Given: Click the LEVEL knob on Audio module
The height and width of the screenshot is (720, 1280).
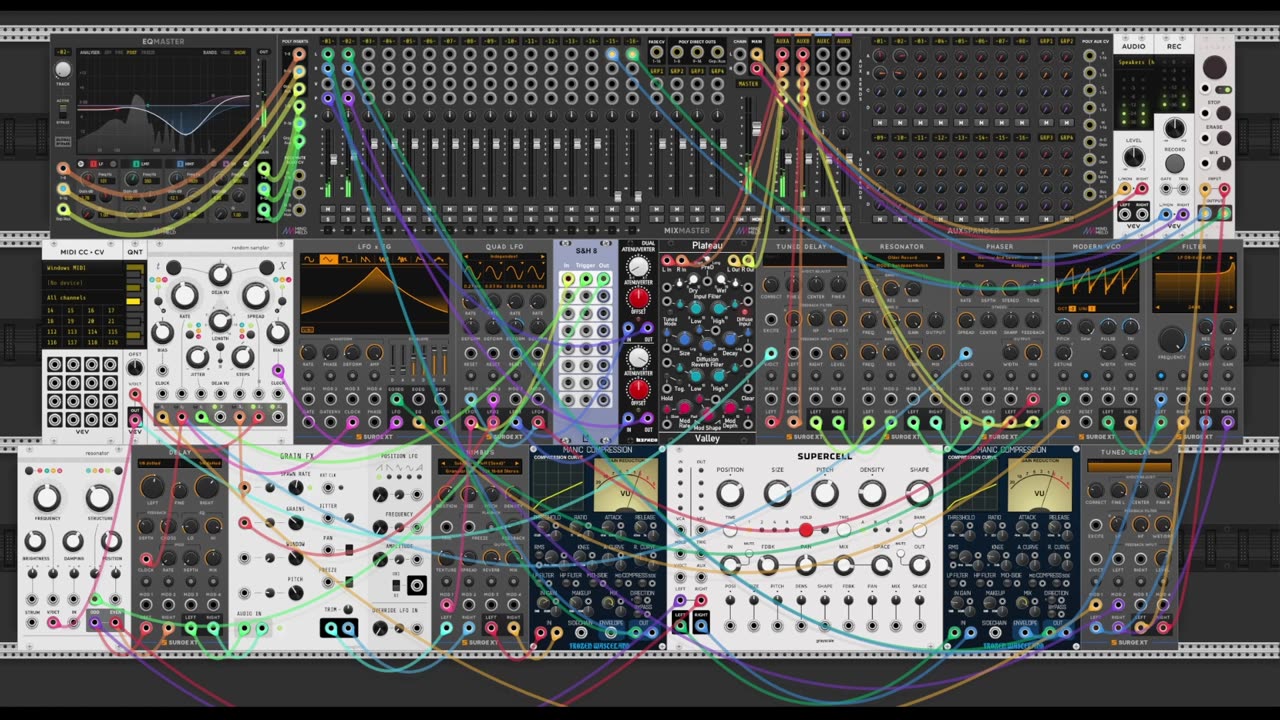Looking at the screenshot, I should pyautogui.click(x=1133, y=158).
